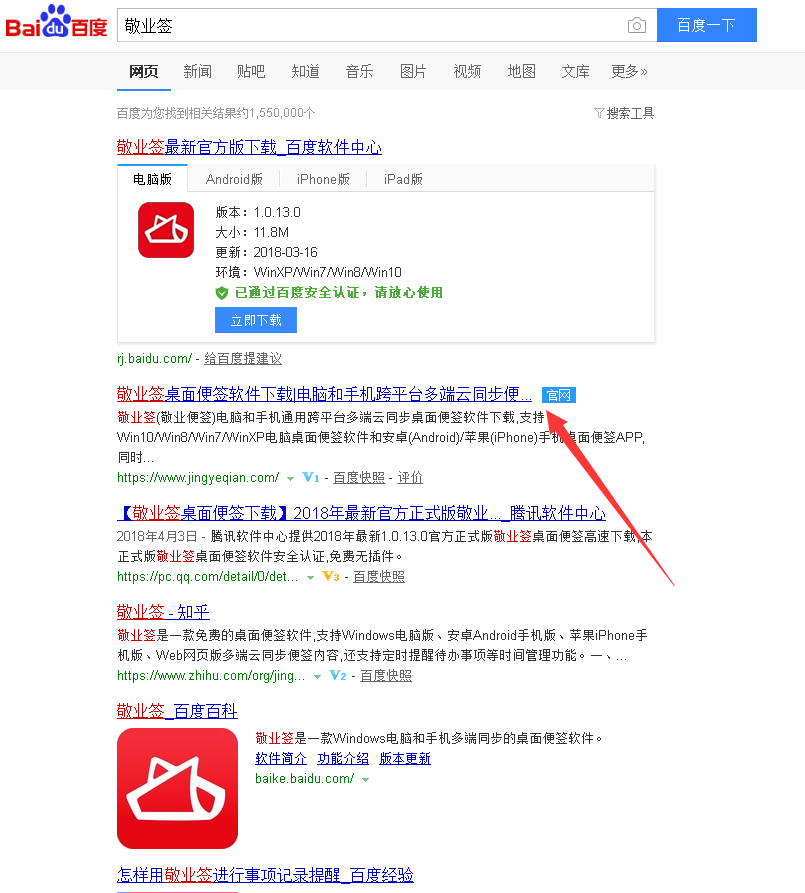The image size is (805, 893).
Task: Open 搜索工具 search tools
Action: point(630,113)
